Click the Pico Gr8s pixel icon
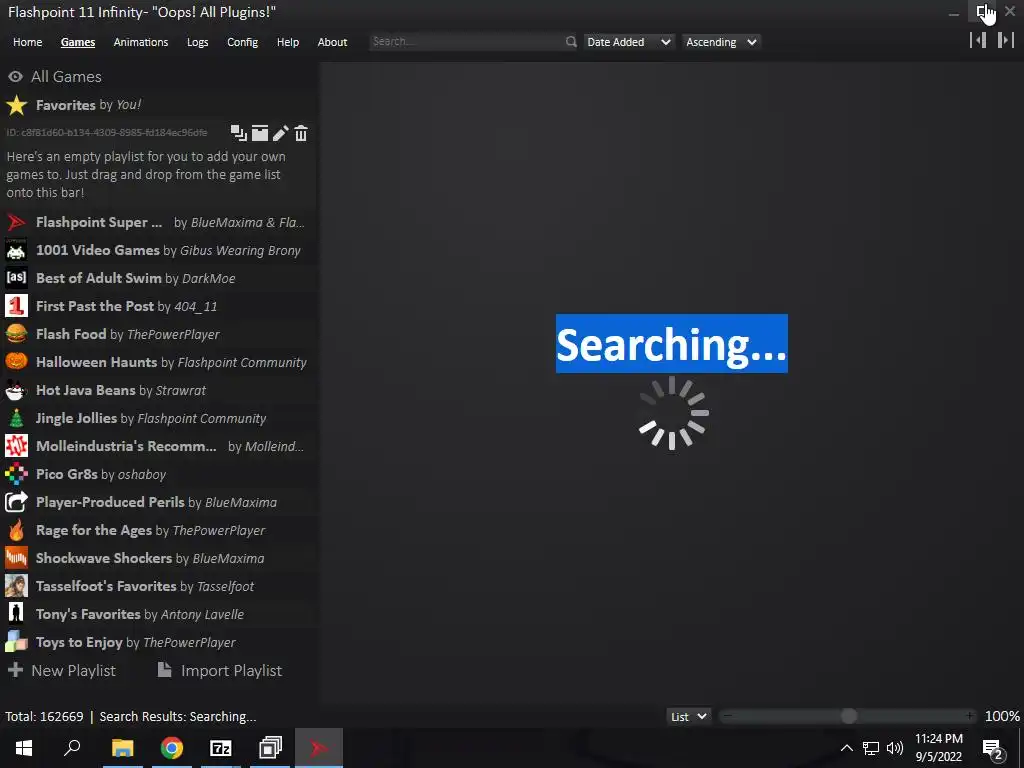1024x768 pixels. tap(16, 474)
